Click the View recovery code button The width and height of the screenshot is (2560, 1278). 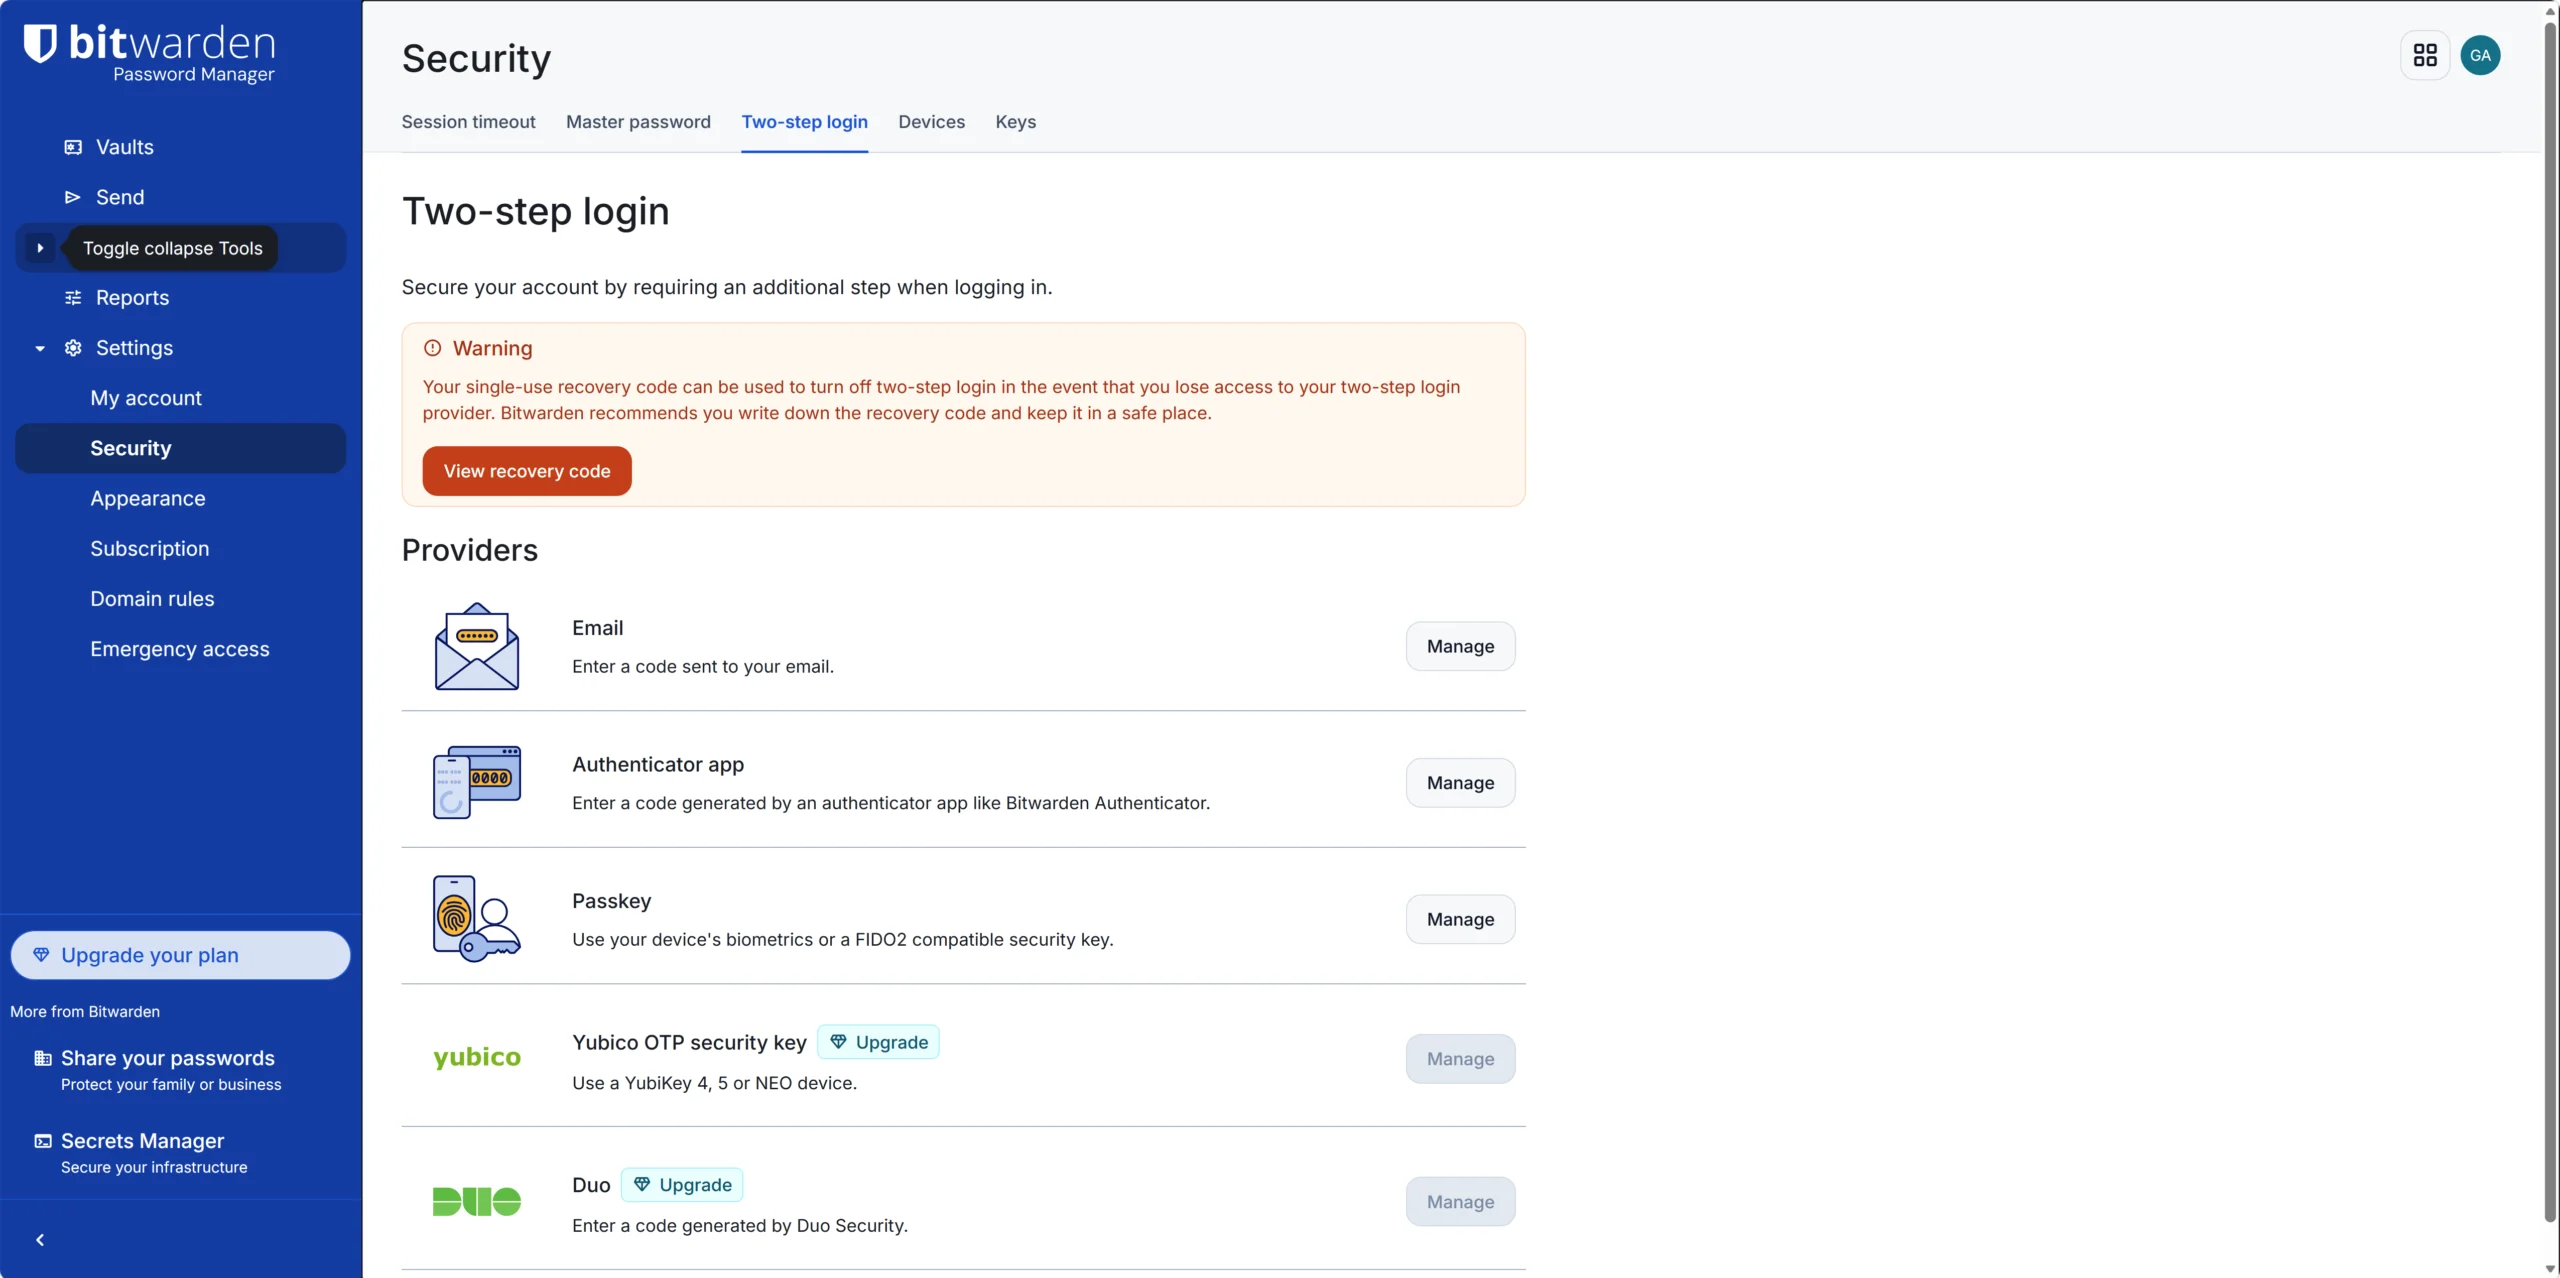[x=527, y=471]
